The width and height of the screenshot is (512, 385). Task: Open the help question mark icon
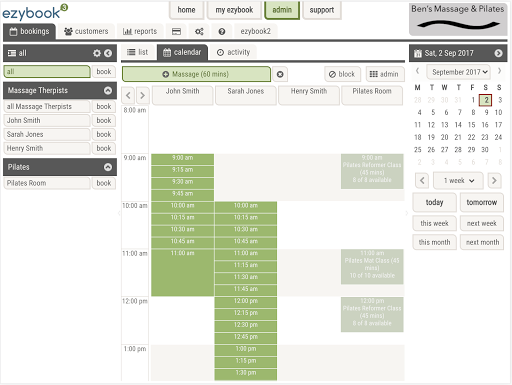click(222, 31)
